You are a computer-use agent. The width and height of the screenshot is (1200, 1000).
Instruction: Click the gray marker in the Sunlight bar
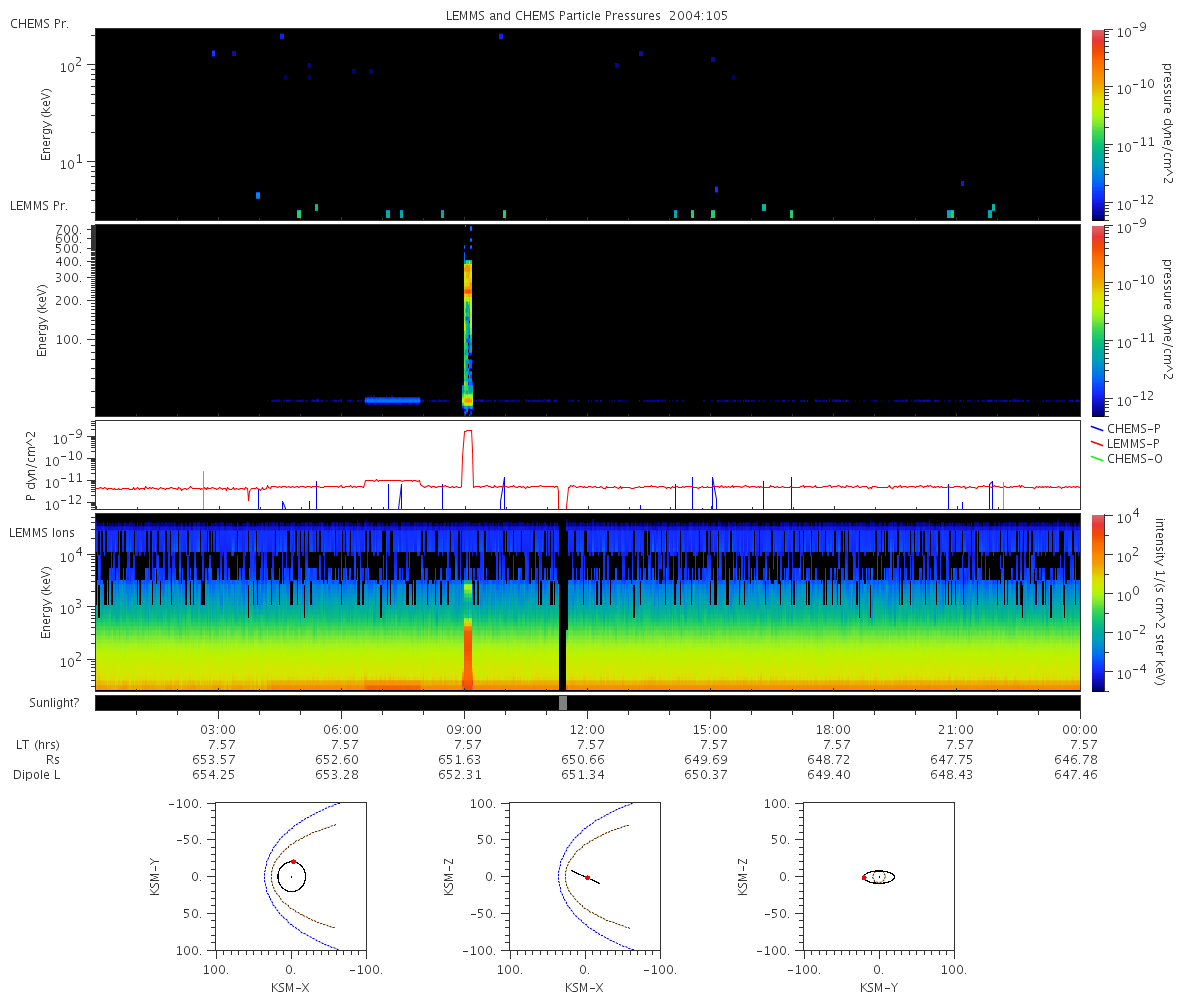[x=563, y=703]
